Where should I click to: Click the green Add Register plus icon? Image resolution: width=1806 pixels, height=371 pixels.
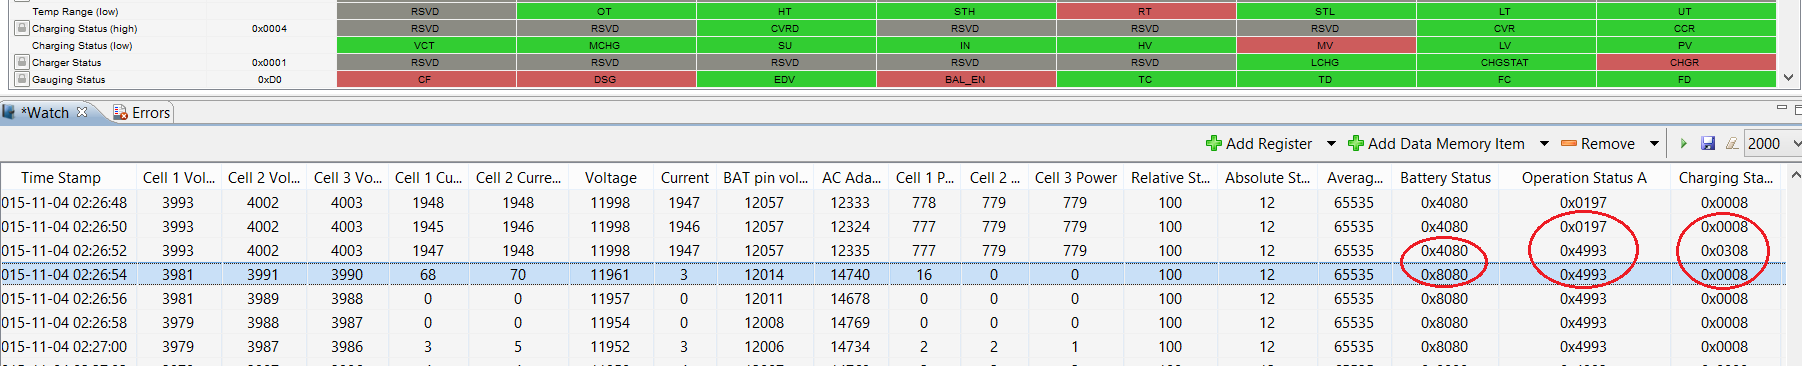[1214, 144]
